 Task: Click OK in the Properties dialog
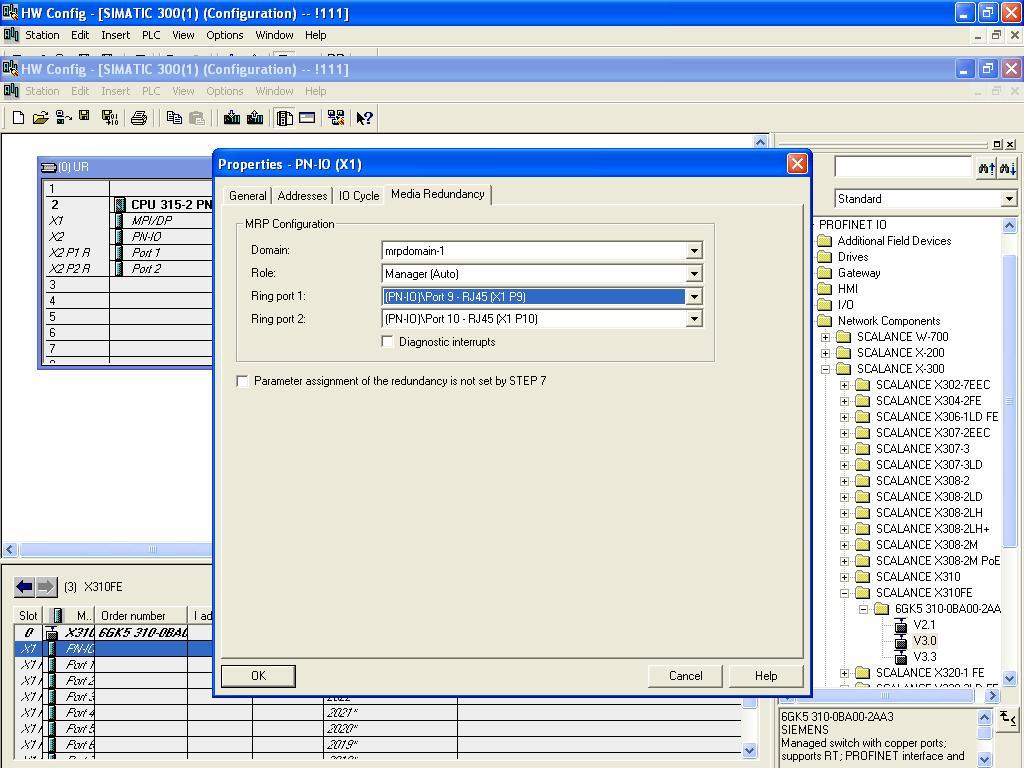tap(258, 676)
